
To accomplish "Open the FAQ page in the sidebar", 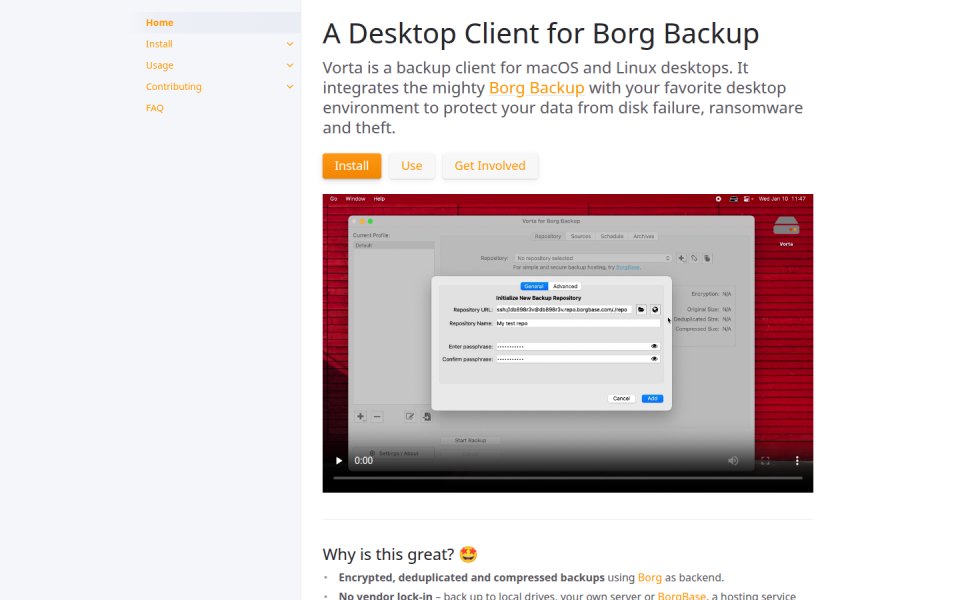I will tap(154, 108).
